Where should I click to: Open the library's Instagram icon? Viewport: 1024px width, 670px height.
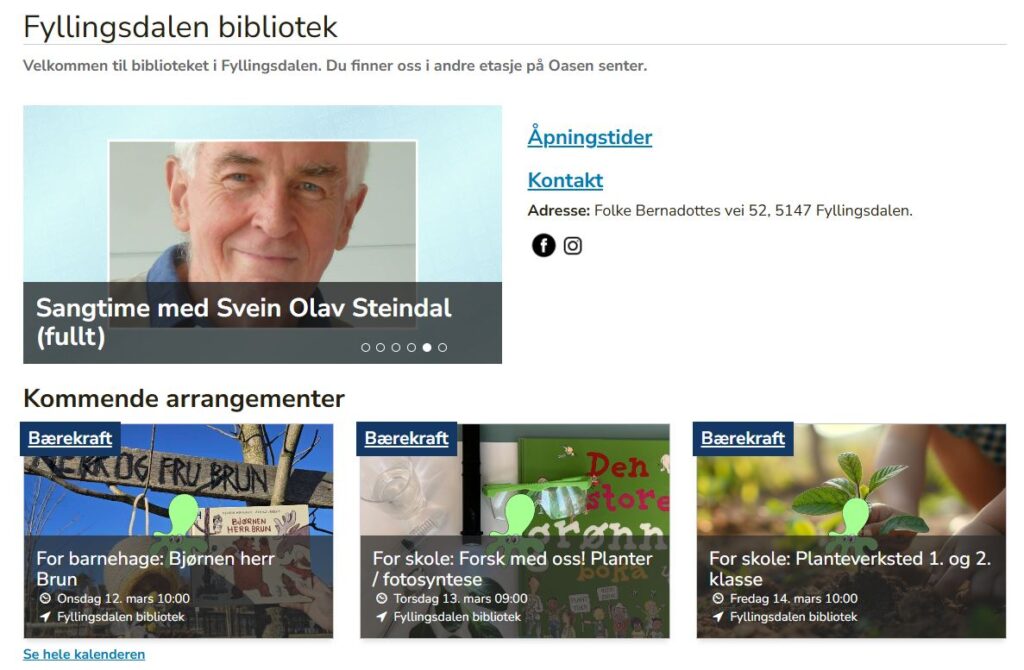click(573, 246)
